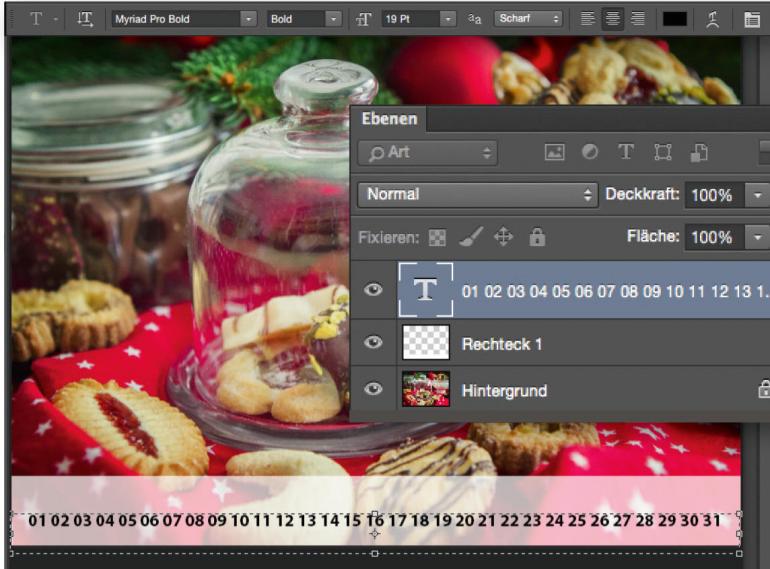Click the number 31 in canvas text
Viewport: 770px width, 569px height.
tap(711, 520)
